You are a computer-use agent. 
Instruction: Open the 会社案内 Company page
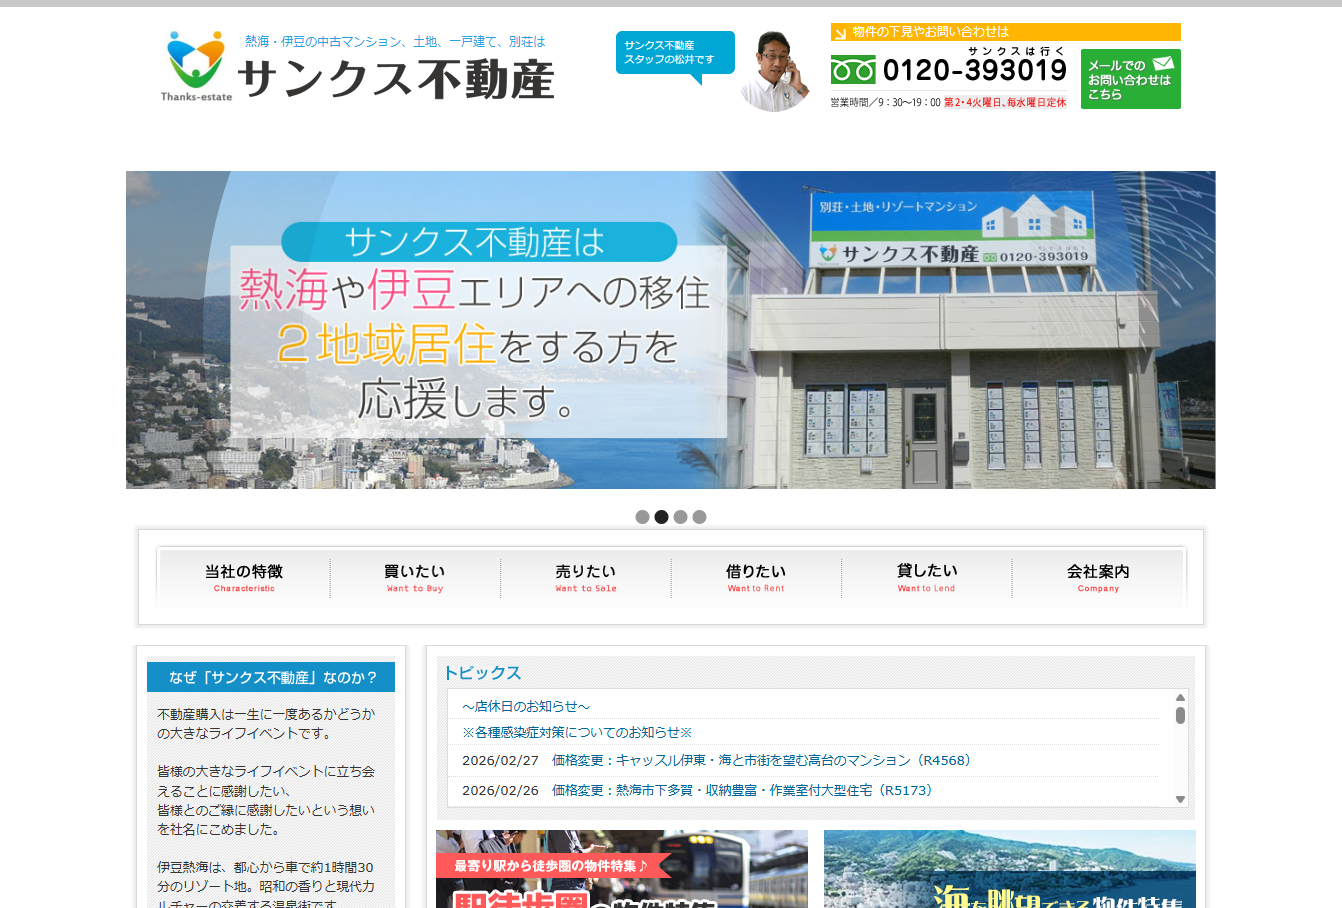point(1098,577)
